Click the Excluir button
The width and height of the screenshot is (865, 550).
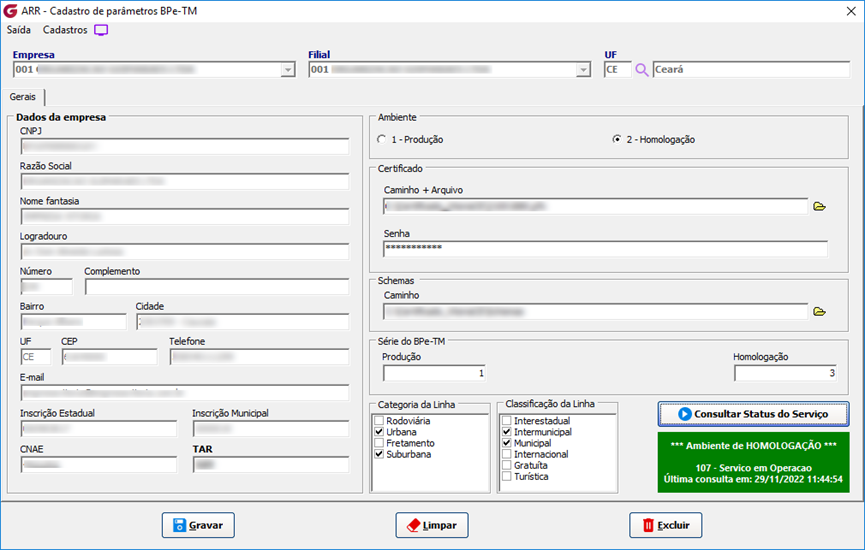click(666, 525)
